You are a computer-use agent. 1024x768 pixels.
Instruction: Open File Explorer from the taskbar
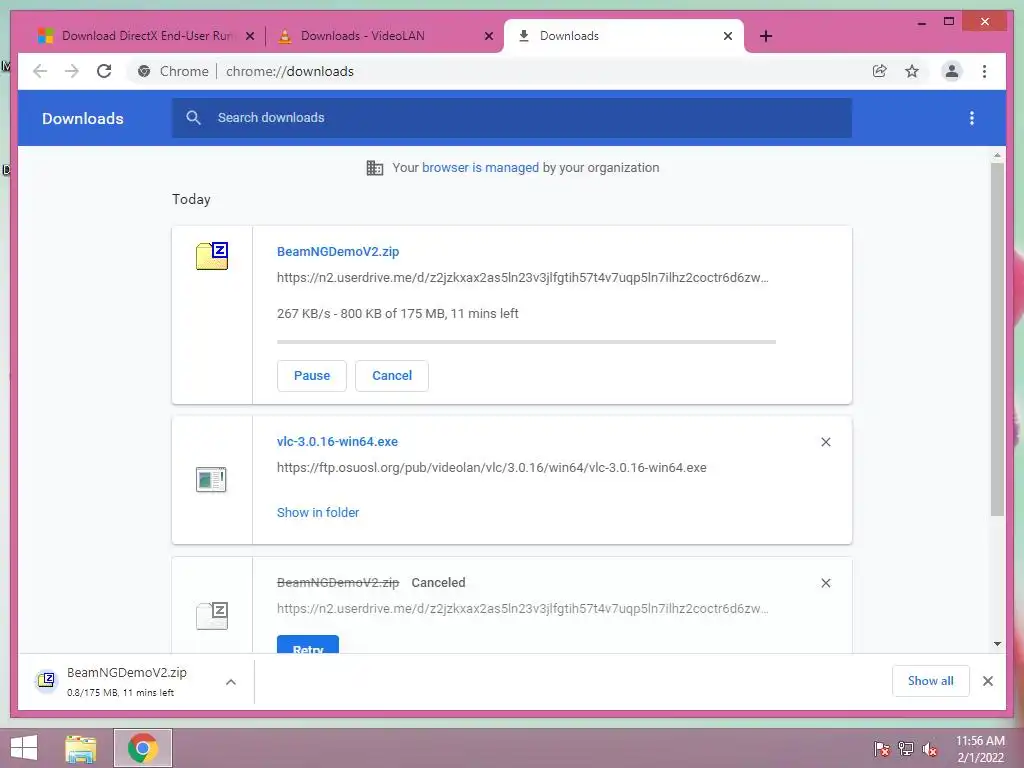pos(81,748)
